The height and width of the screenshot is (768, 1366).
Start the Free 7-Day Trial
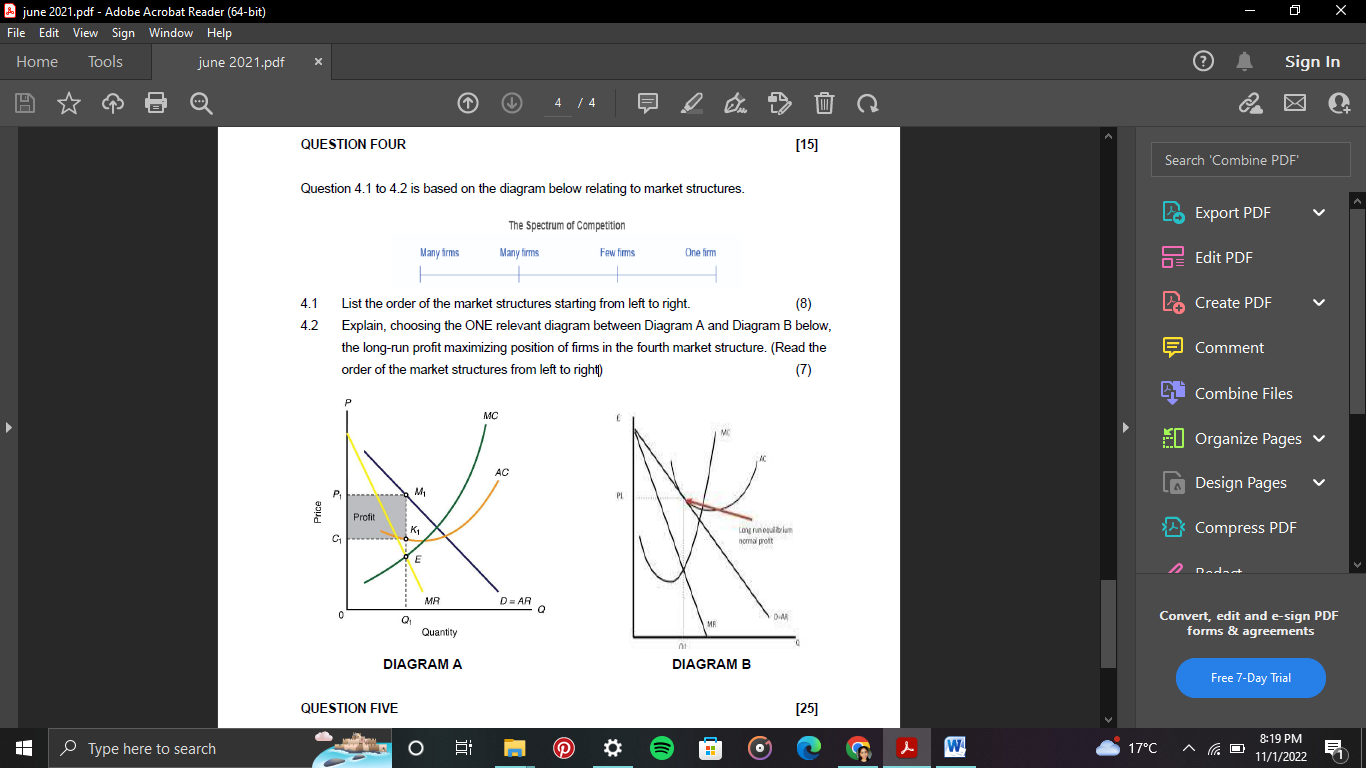1250,678
